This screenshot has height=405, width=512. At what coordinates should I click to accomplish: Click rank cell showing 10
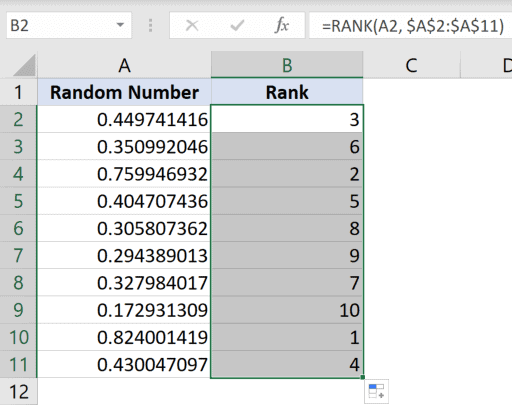[287, 310]
